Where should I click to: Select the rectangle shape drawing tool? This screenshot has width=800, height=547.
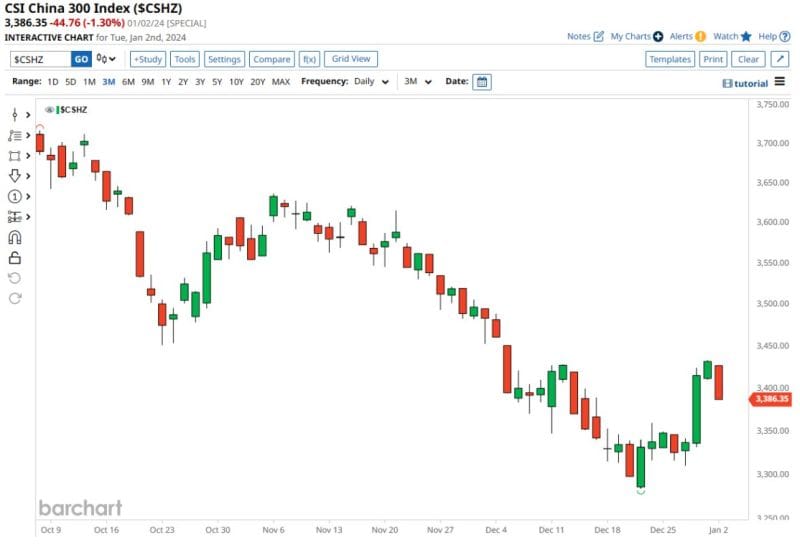tap(15, 156)
